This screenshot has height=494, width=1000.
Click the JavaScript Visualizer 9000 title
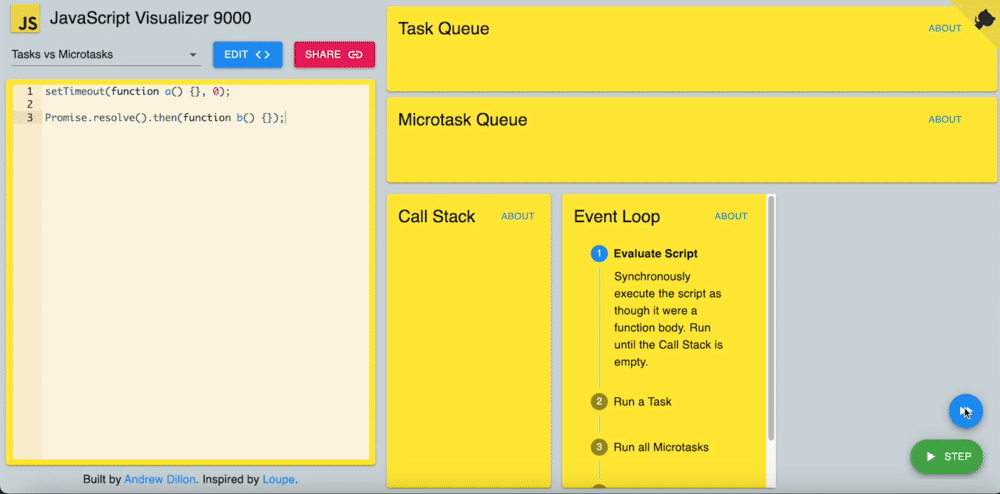[x=151, y=18]
